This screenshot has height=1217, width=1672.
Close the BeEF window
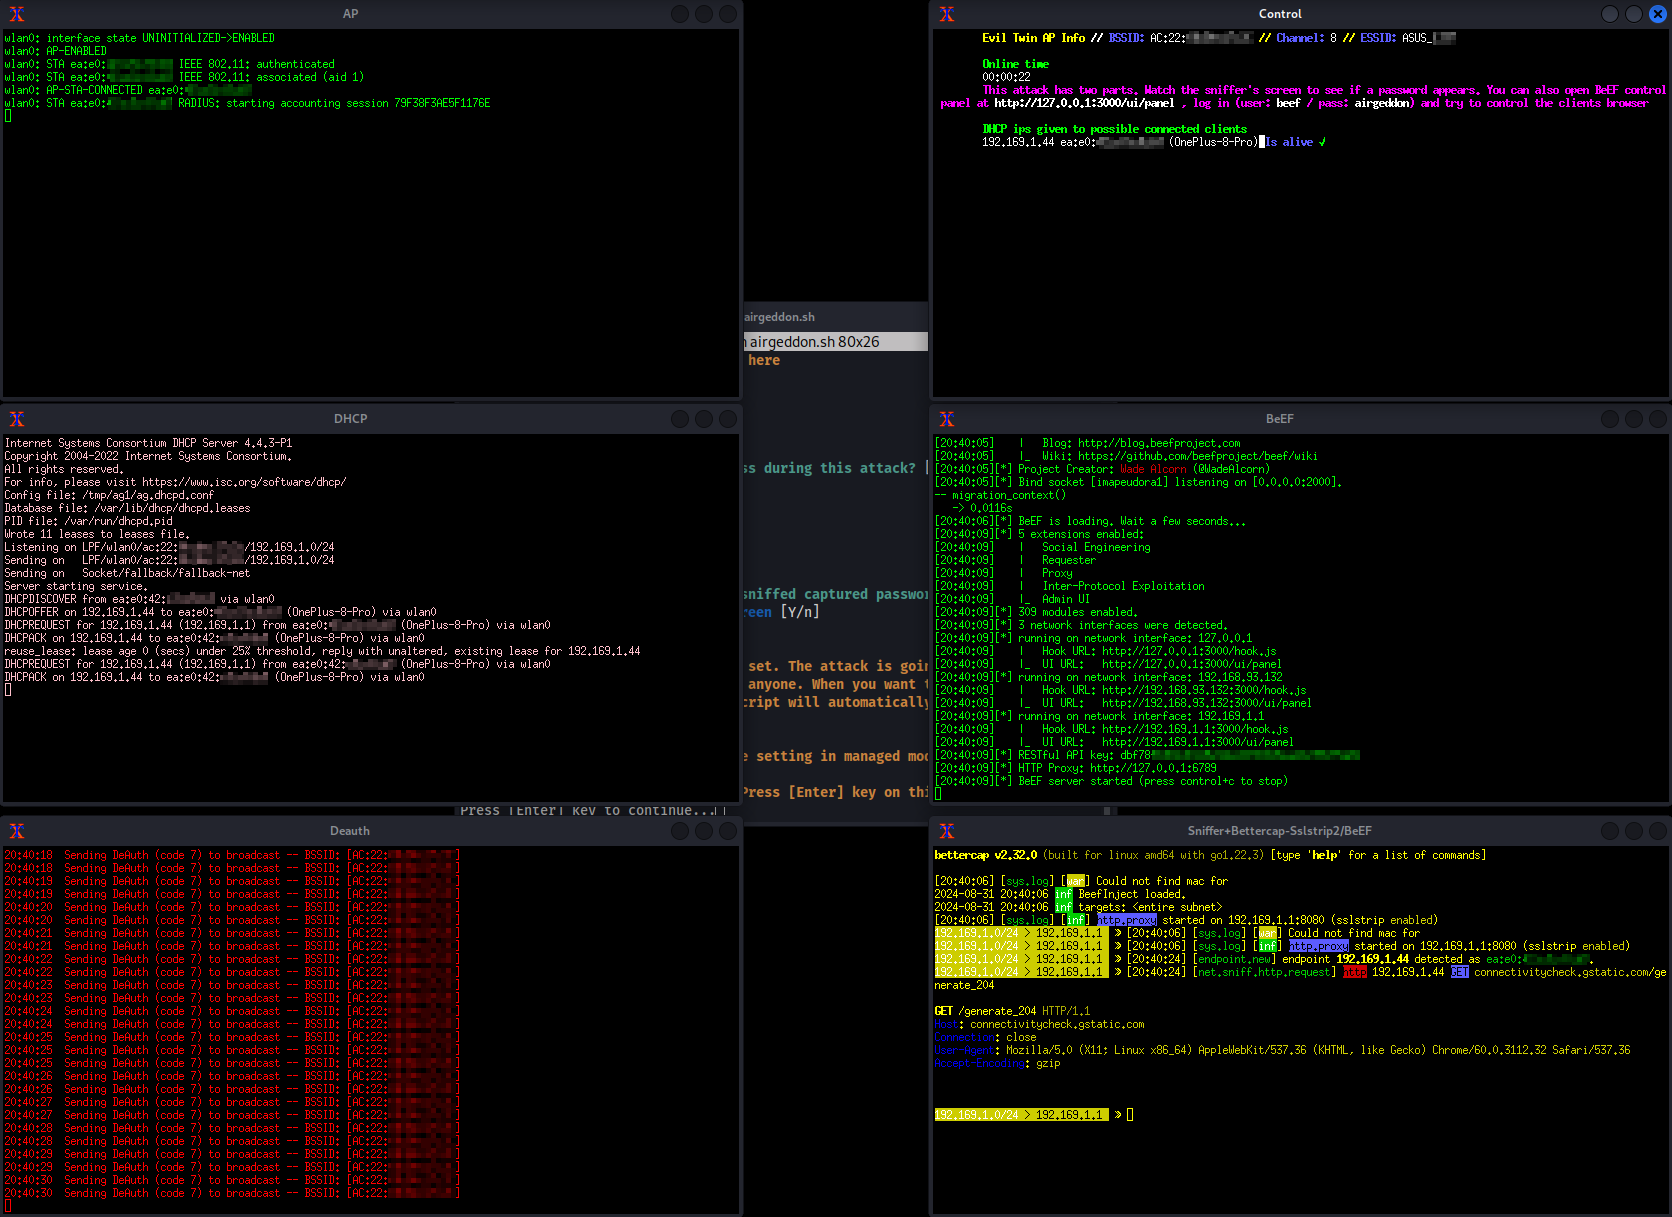[x=1657, y=419]
